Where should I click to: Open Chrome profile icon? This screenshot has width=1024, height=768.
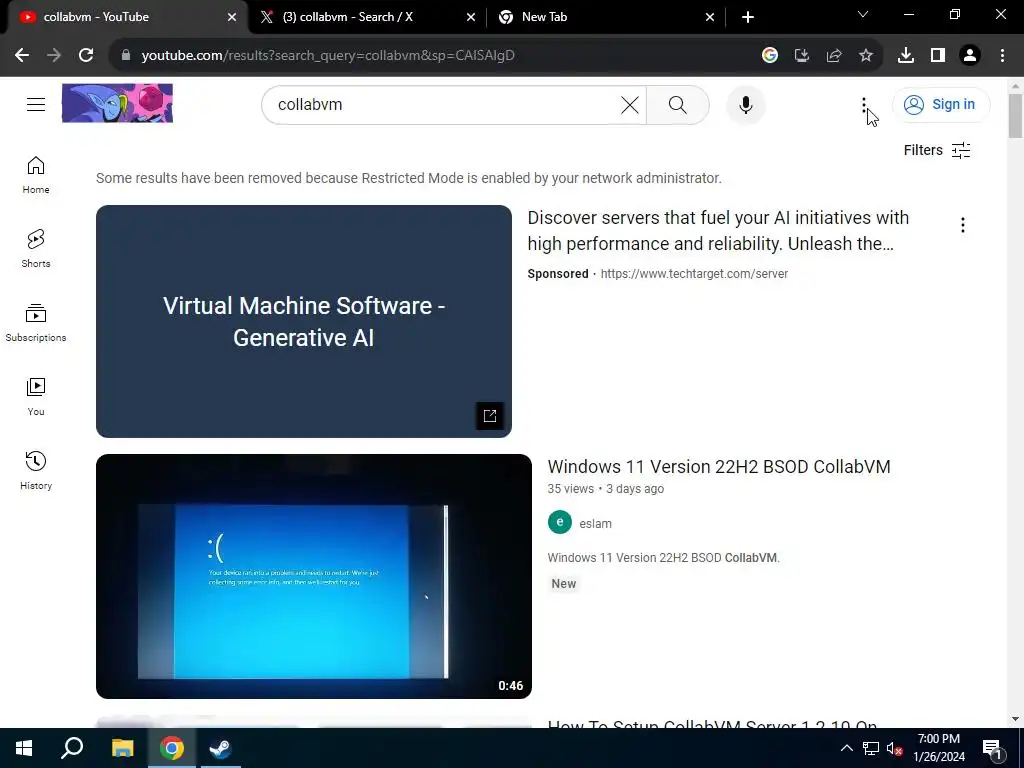(x=970, y=56)
